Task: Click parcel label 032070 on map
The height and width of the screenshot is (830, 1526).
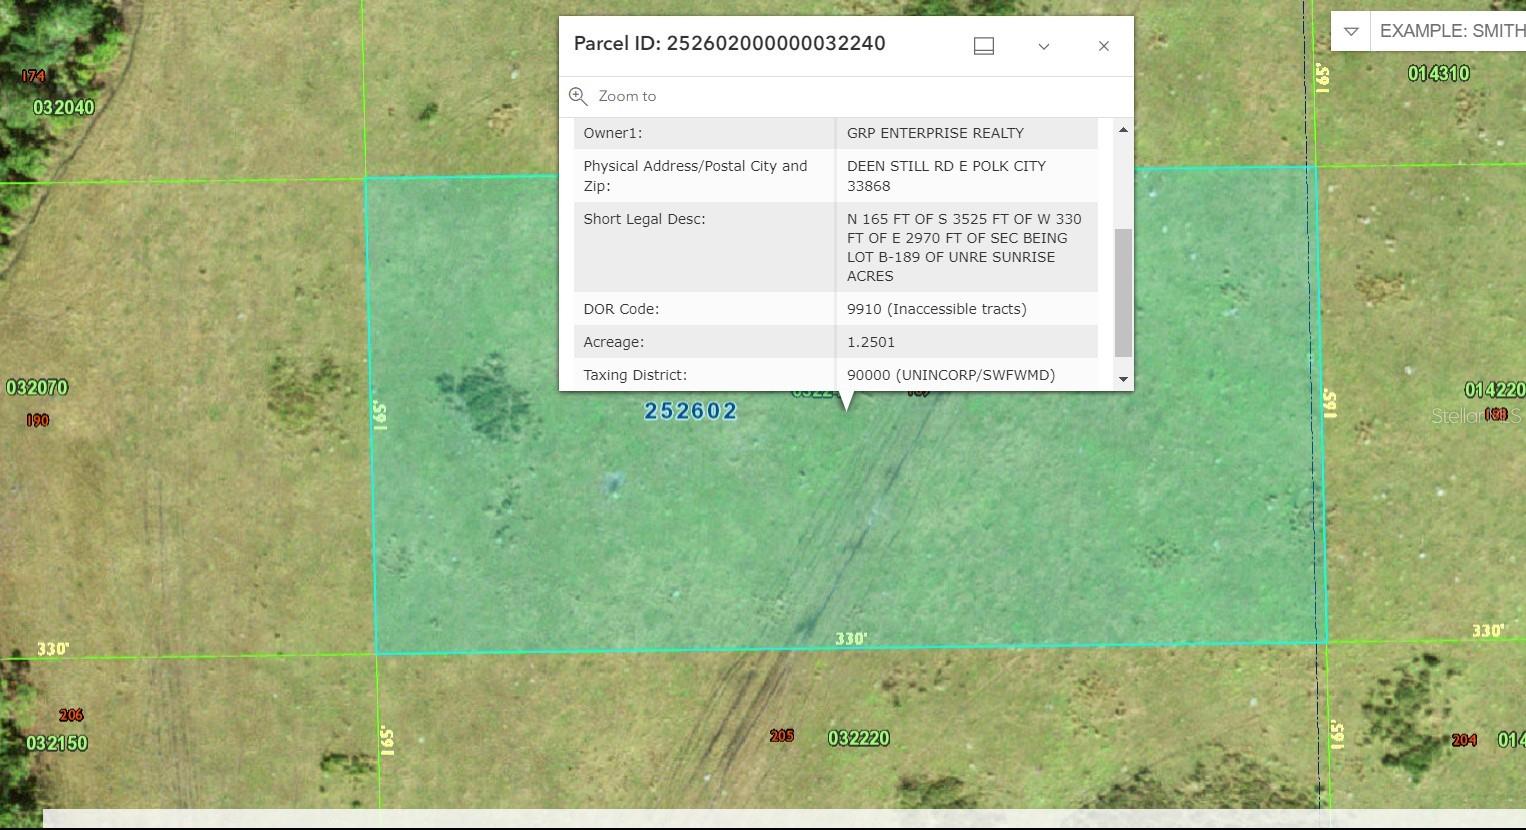Action: coord(37,387)
